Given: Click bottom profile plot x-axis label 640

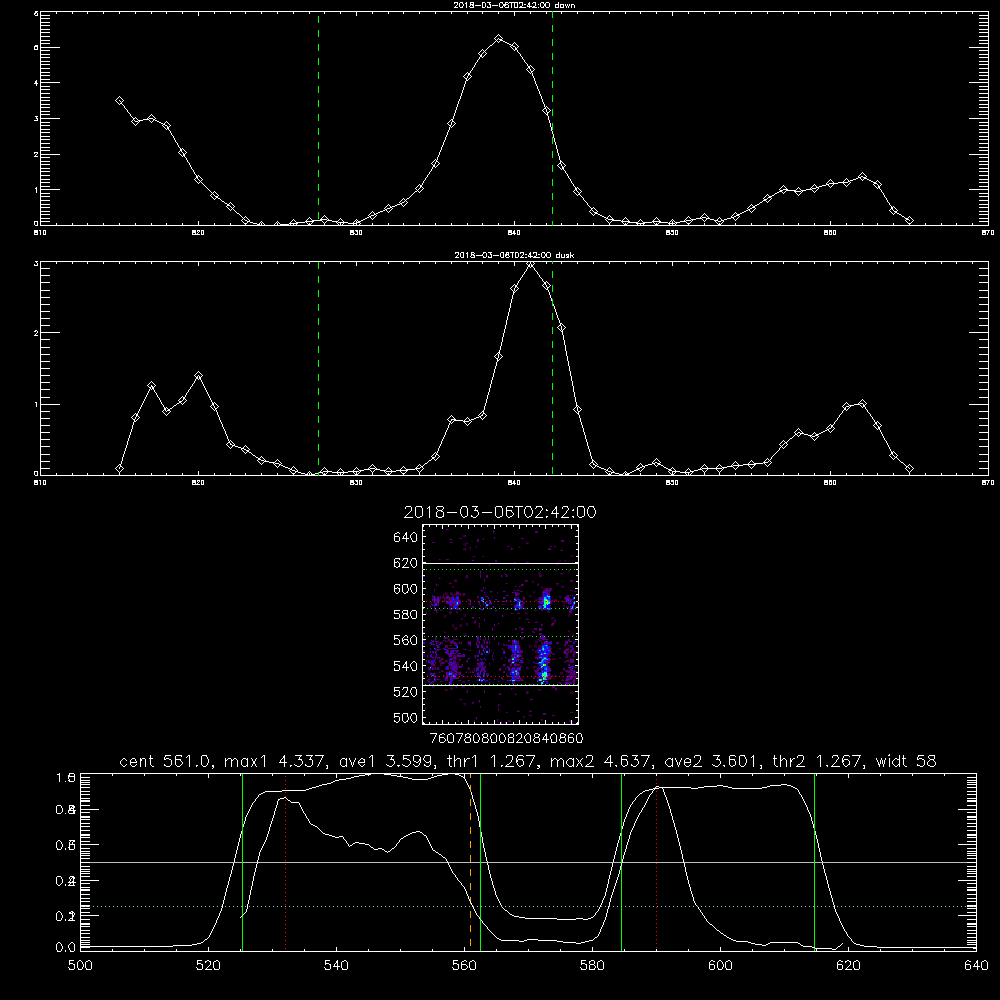Looking at the screenshot, I should (976, 966).
